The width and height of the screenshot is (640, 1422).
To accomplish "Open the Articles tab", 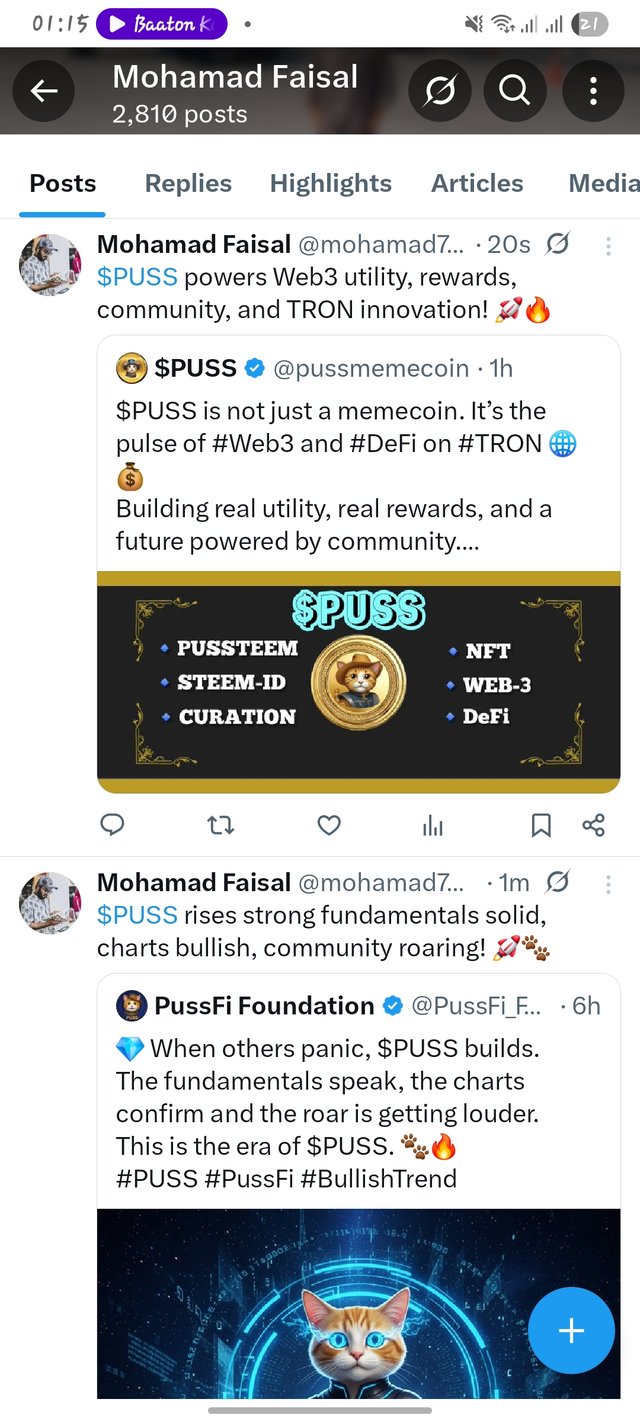I will coord(477,183).
